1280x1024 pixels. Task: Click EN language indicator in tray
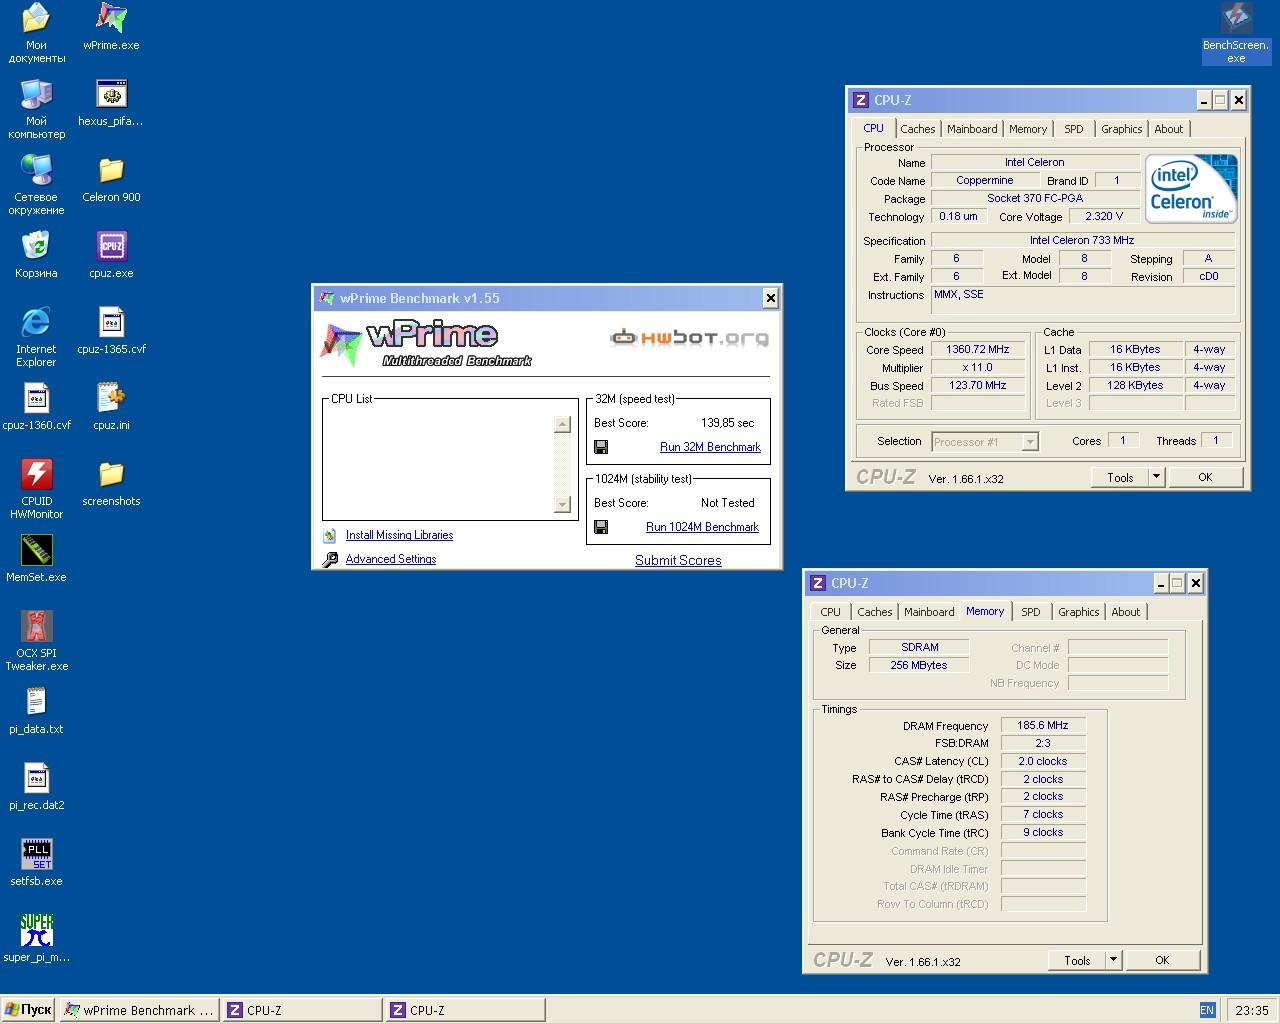click(1207, 1010)
